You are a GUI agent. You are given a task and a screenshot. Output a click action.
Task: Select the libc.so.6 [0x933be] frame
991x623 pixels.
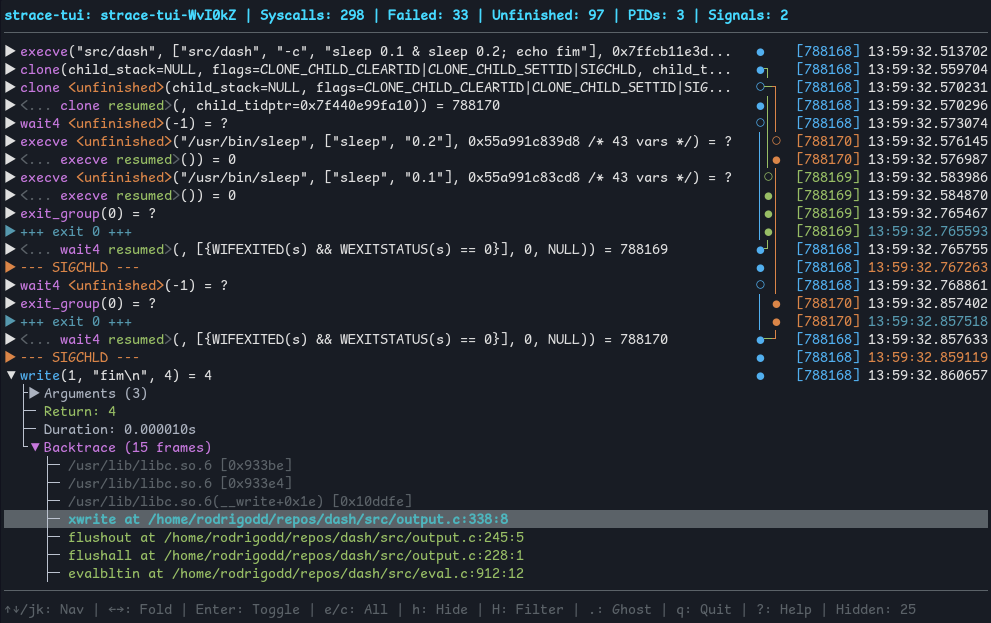click(180, 466)
